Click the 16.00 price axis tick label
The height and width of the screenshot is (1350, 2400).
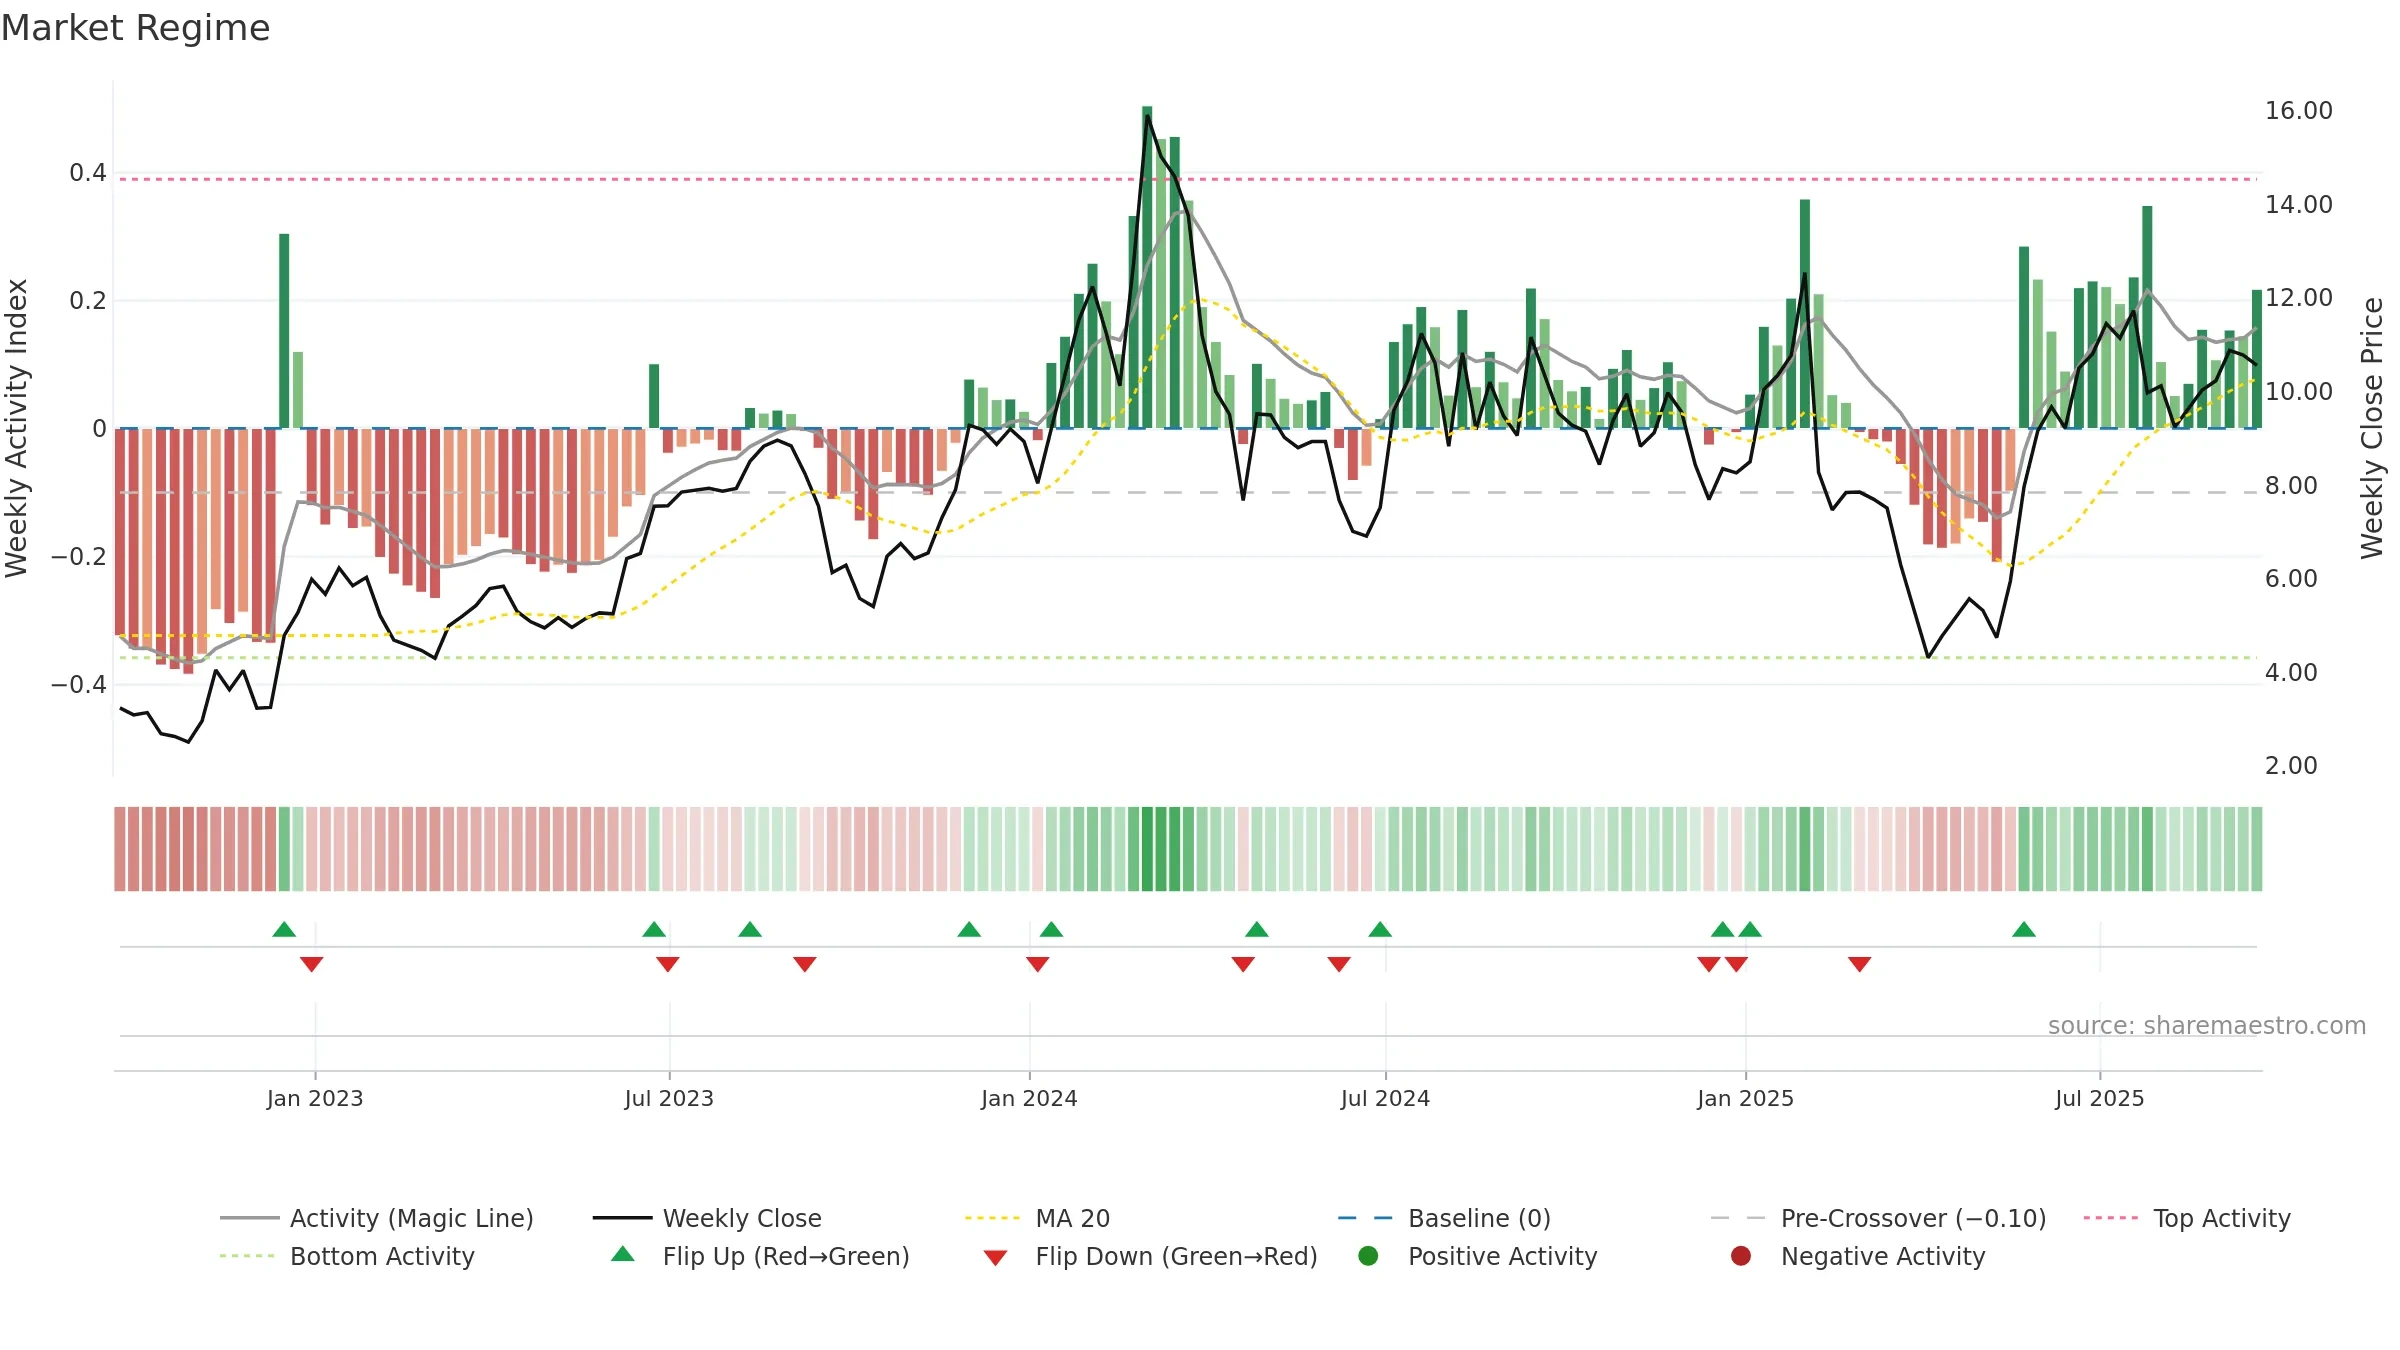2298,111
